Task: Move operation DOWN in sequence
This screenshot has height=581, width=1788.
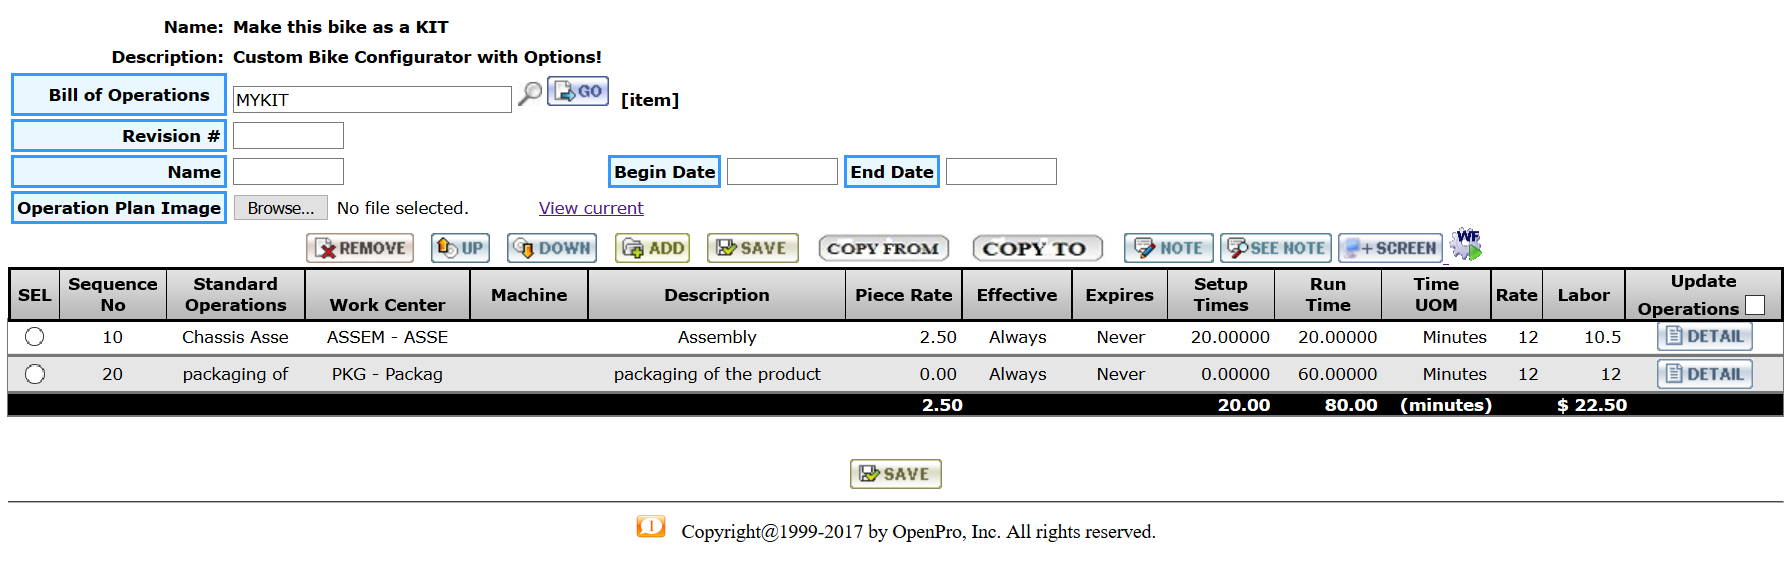Action: (552, 248)
